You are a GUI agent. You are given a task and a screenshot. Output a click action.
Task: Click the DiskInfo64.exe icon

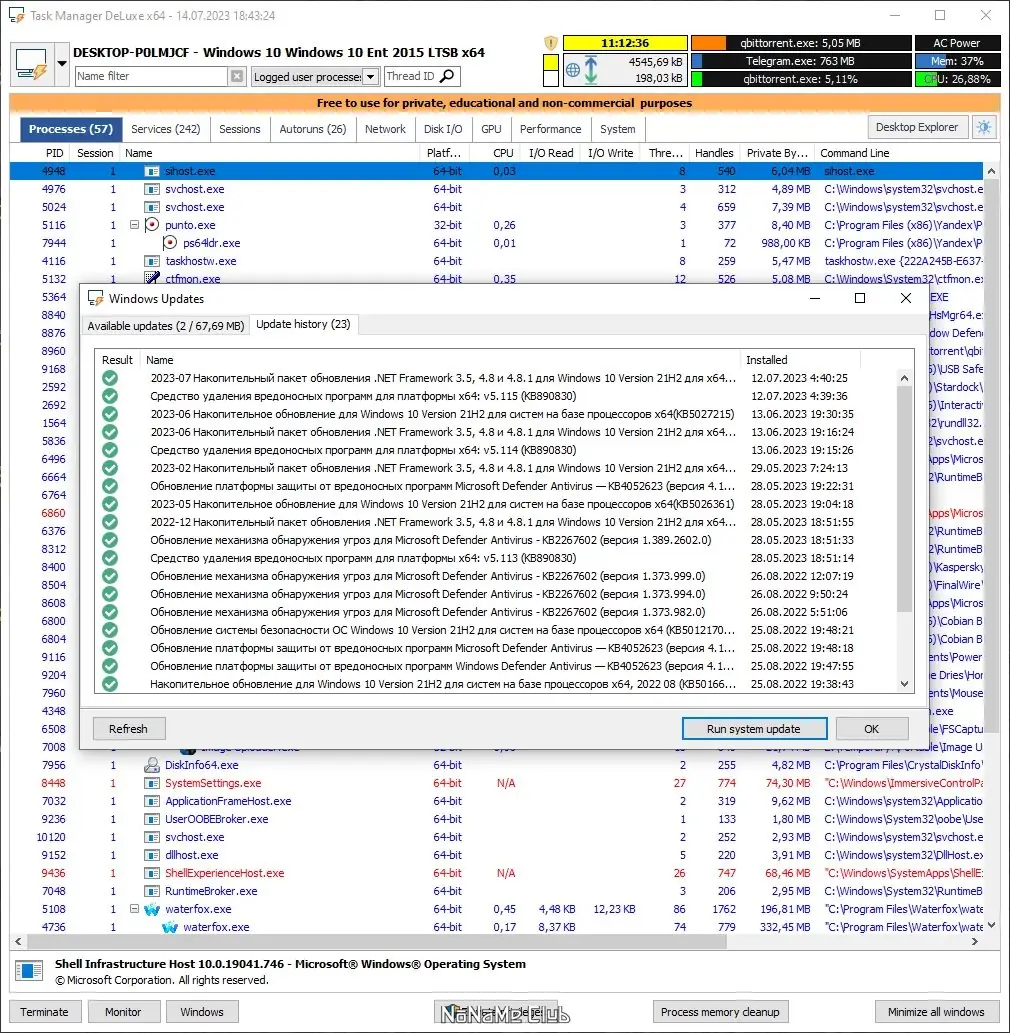click(x=152, y=765)
